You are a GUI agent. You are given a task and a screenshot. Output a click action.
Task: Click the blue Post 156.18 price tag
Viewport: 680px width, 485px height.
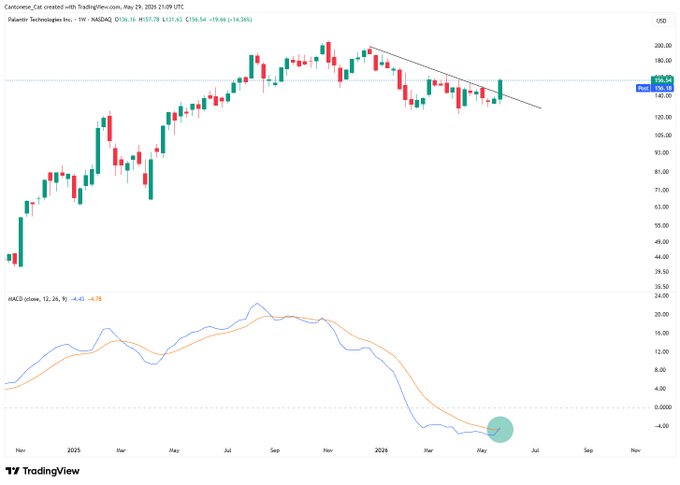point(655,88)
